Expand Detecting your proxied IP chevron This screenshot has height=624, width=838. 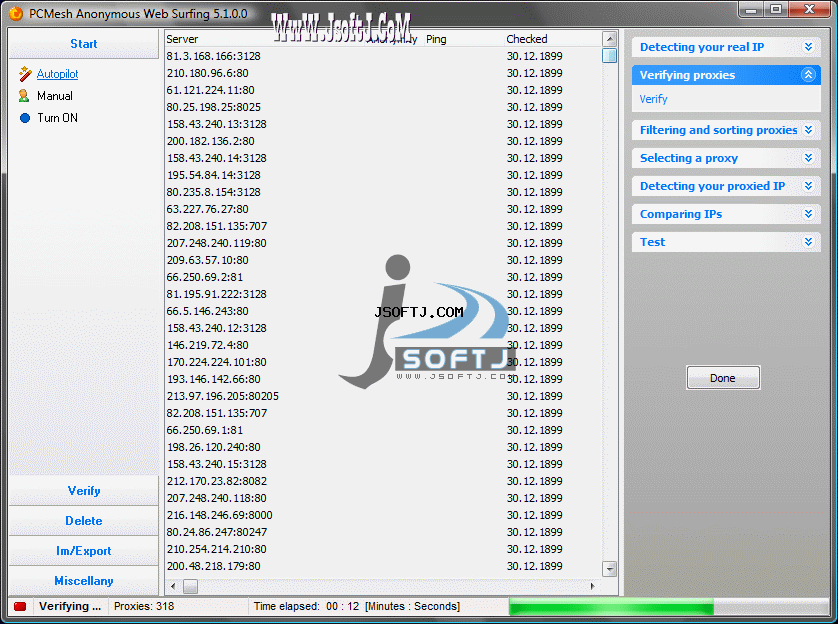pos(808,186)
